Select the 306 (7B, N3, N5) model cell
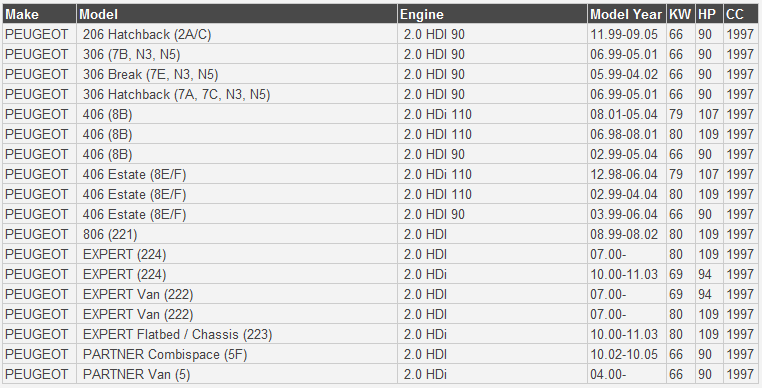The width and height of the screenshot is (762, 388). click(237, 54)
